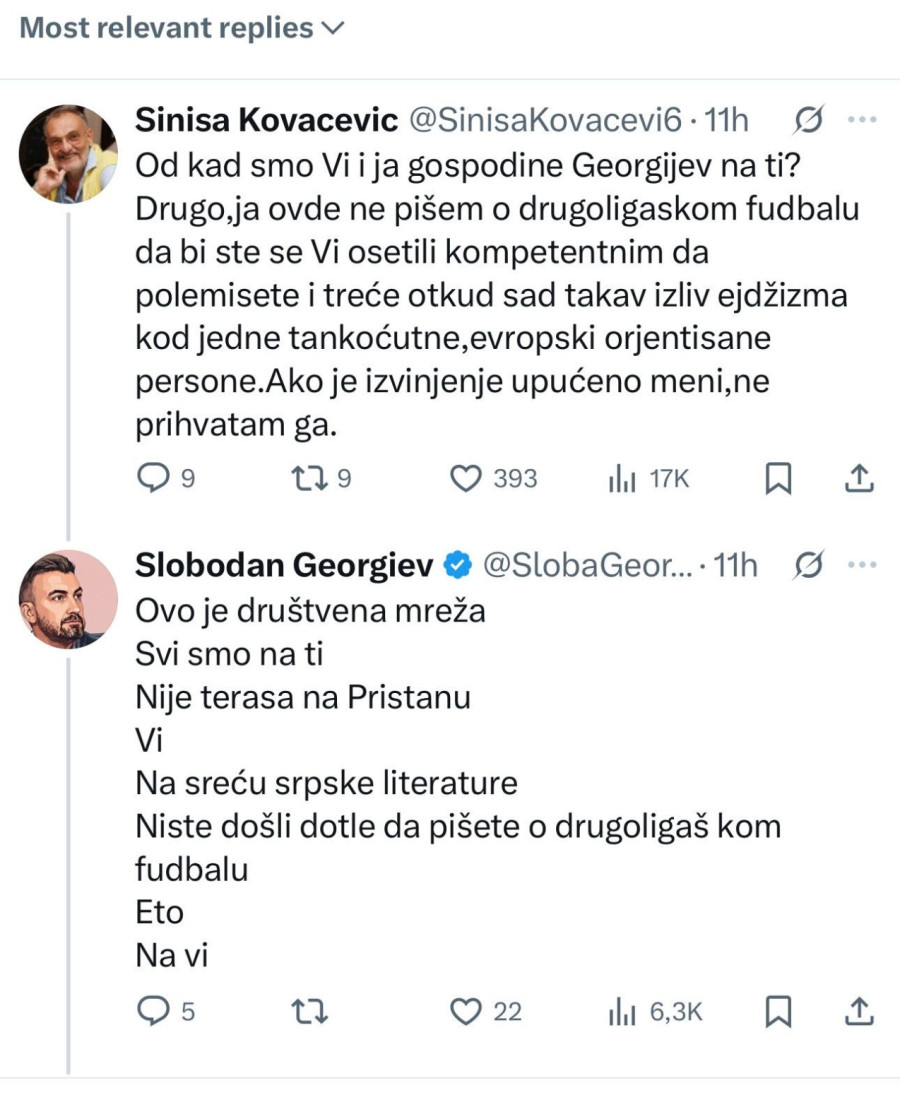Visit the @SinisaKovacevi6 handle link
The image size is (900, 1095).
coord(540,121)
